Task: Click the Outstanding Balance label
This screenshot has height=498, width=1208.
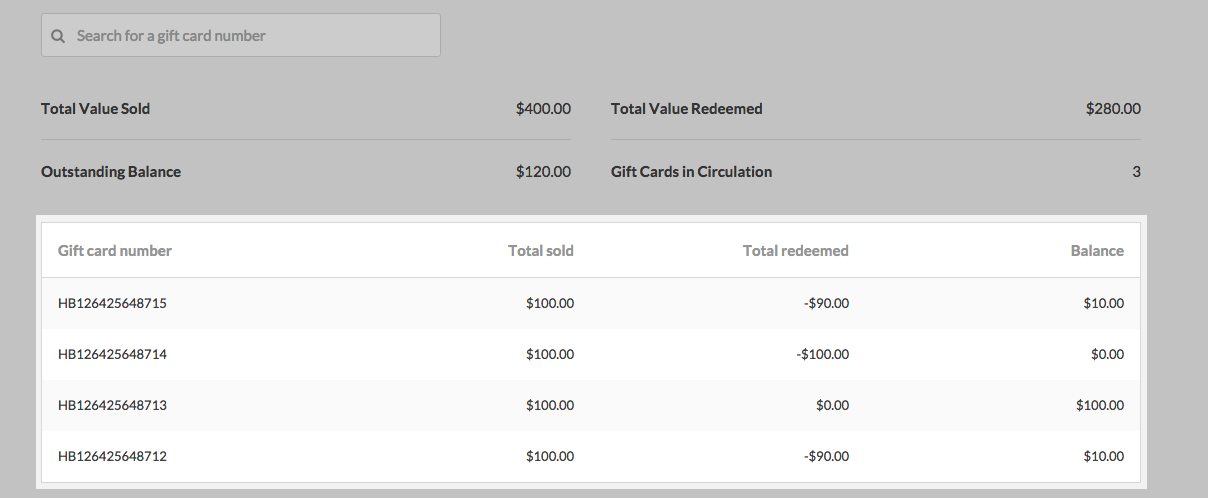Action: pos(111,172)
